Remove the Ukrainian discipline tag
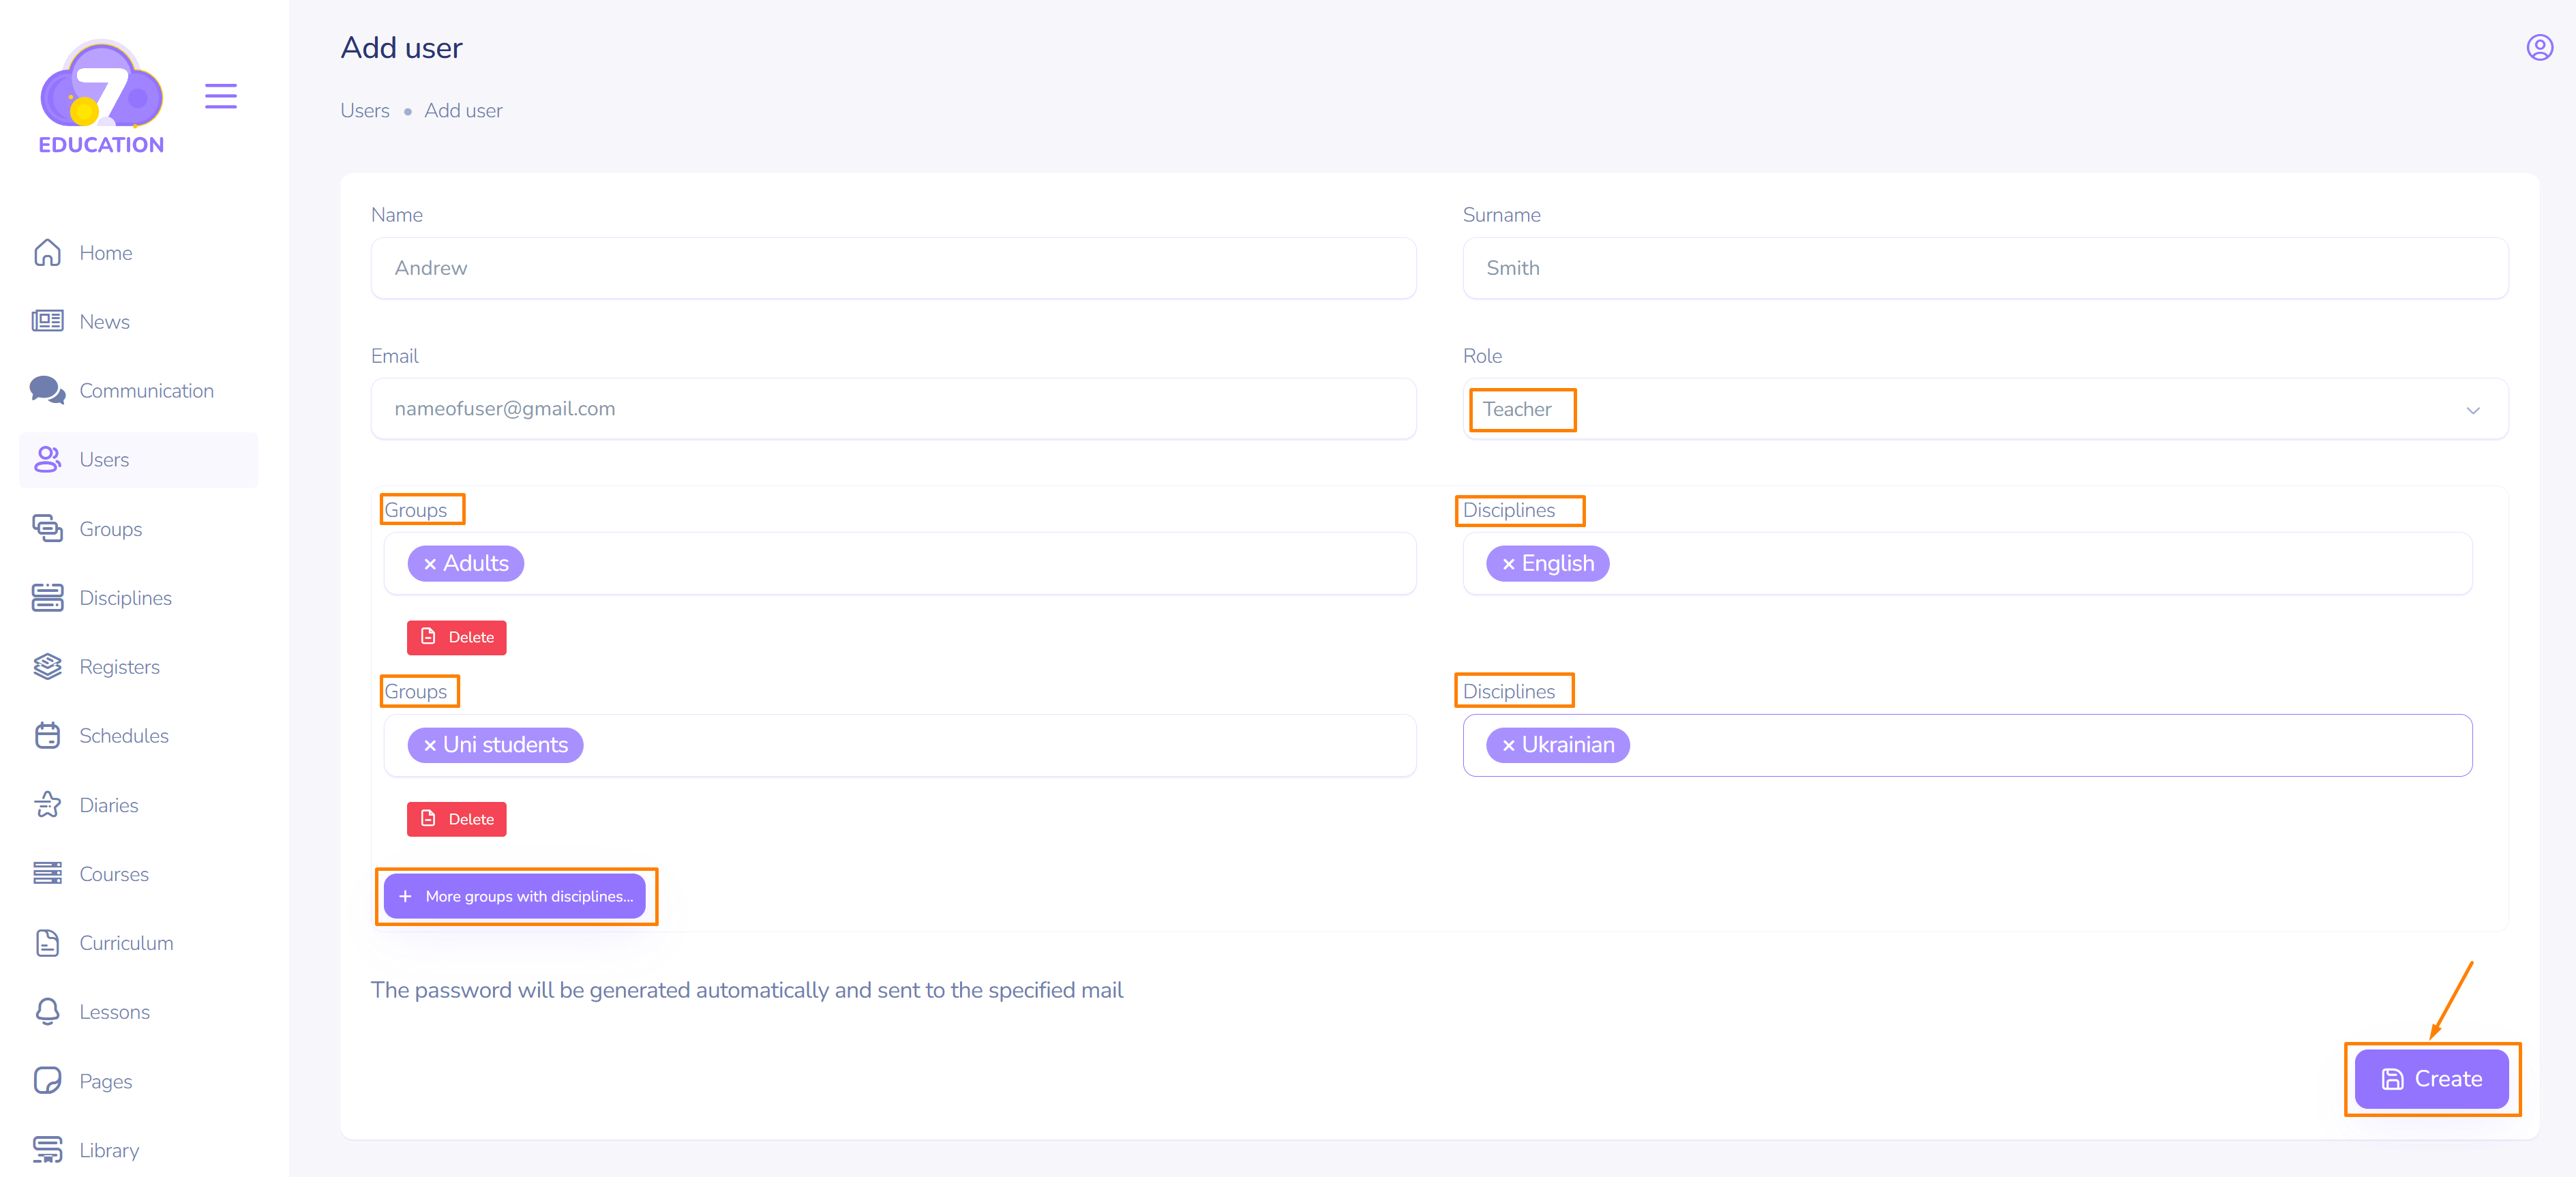2576x1177 pixels. [x=1508, y=746]
